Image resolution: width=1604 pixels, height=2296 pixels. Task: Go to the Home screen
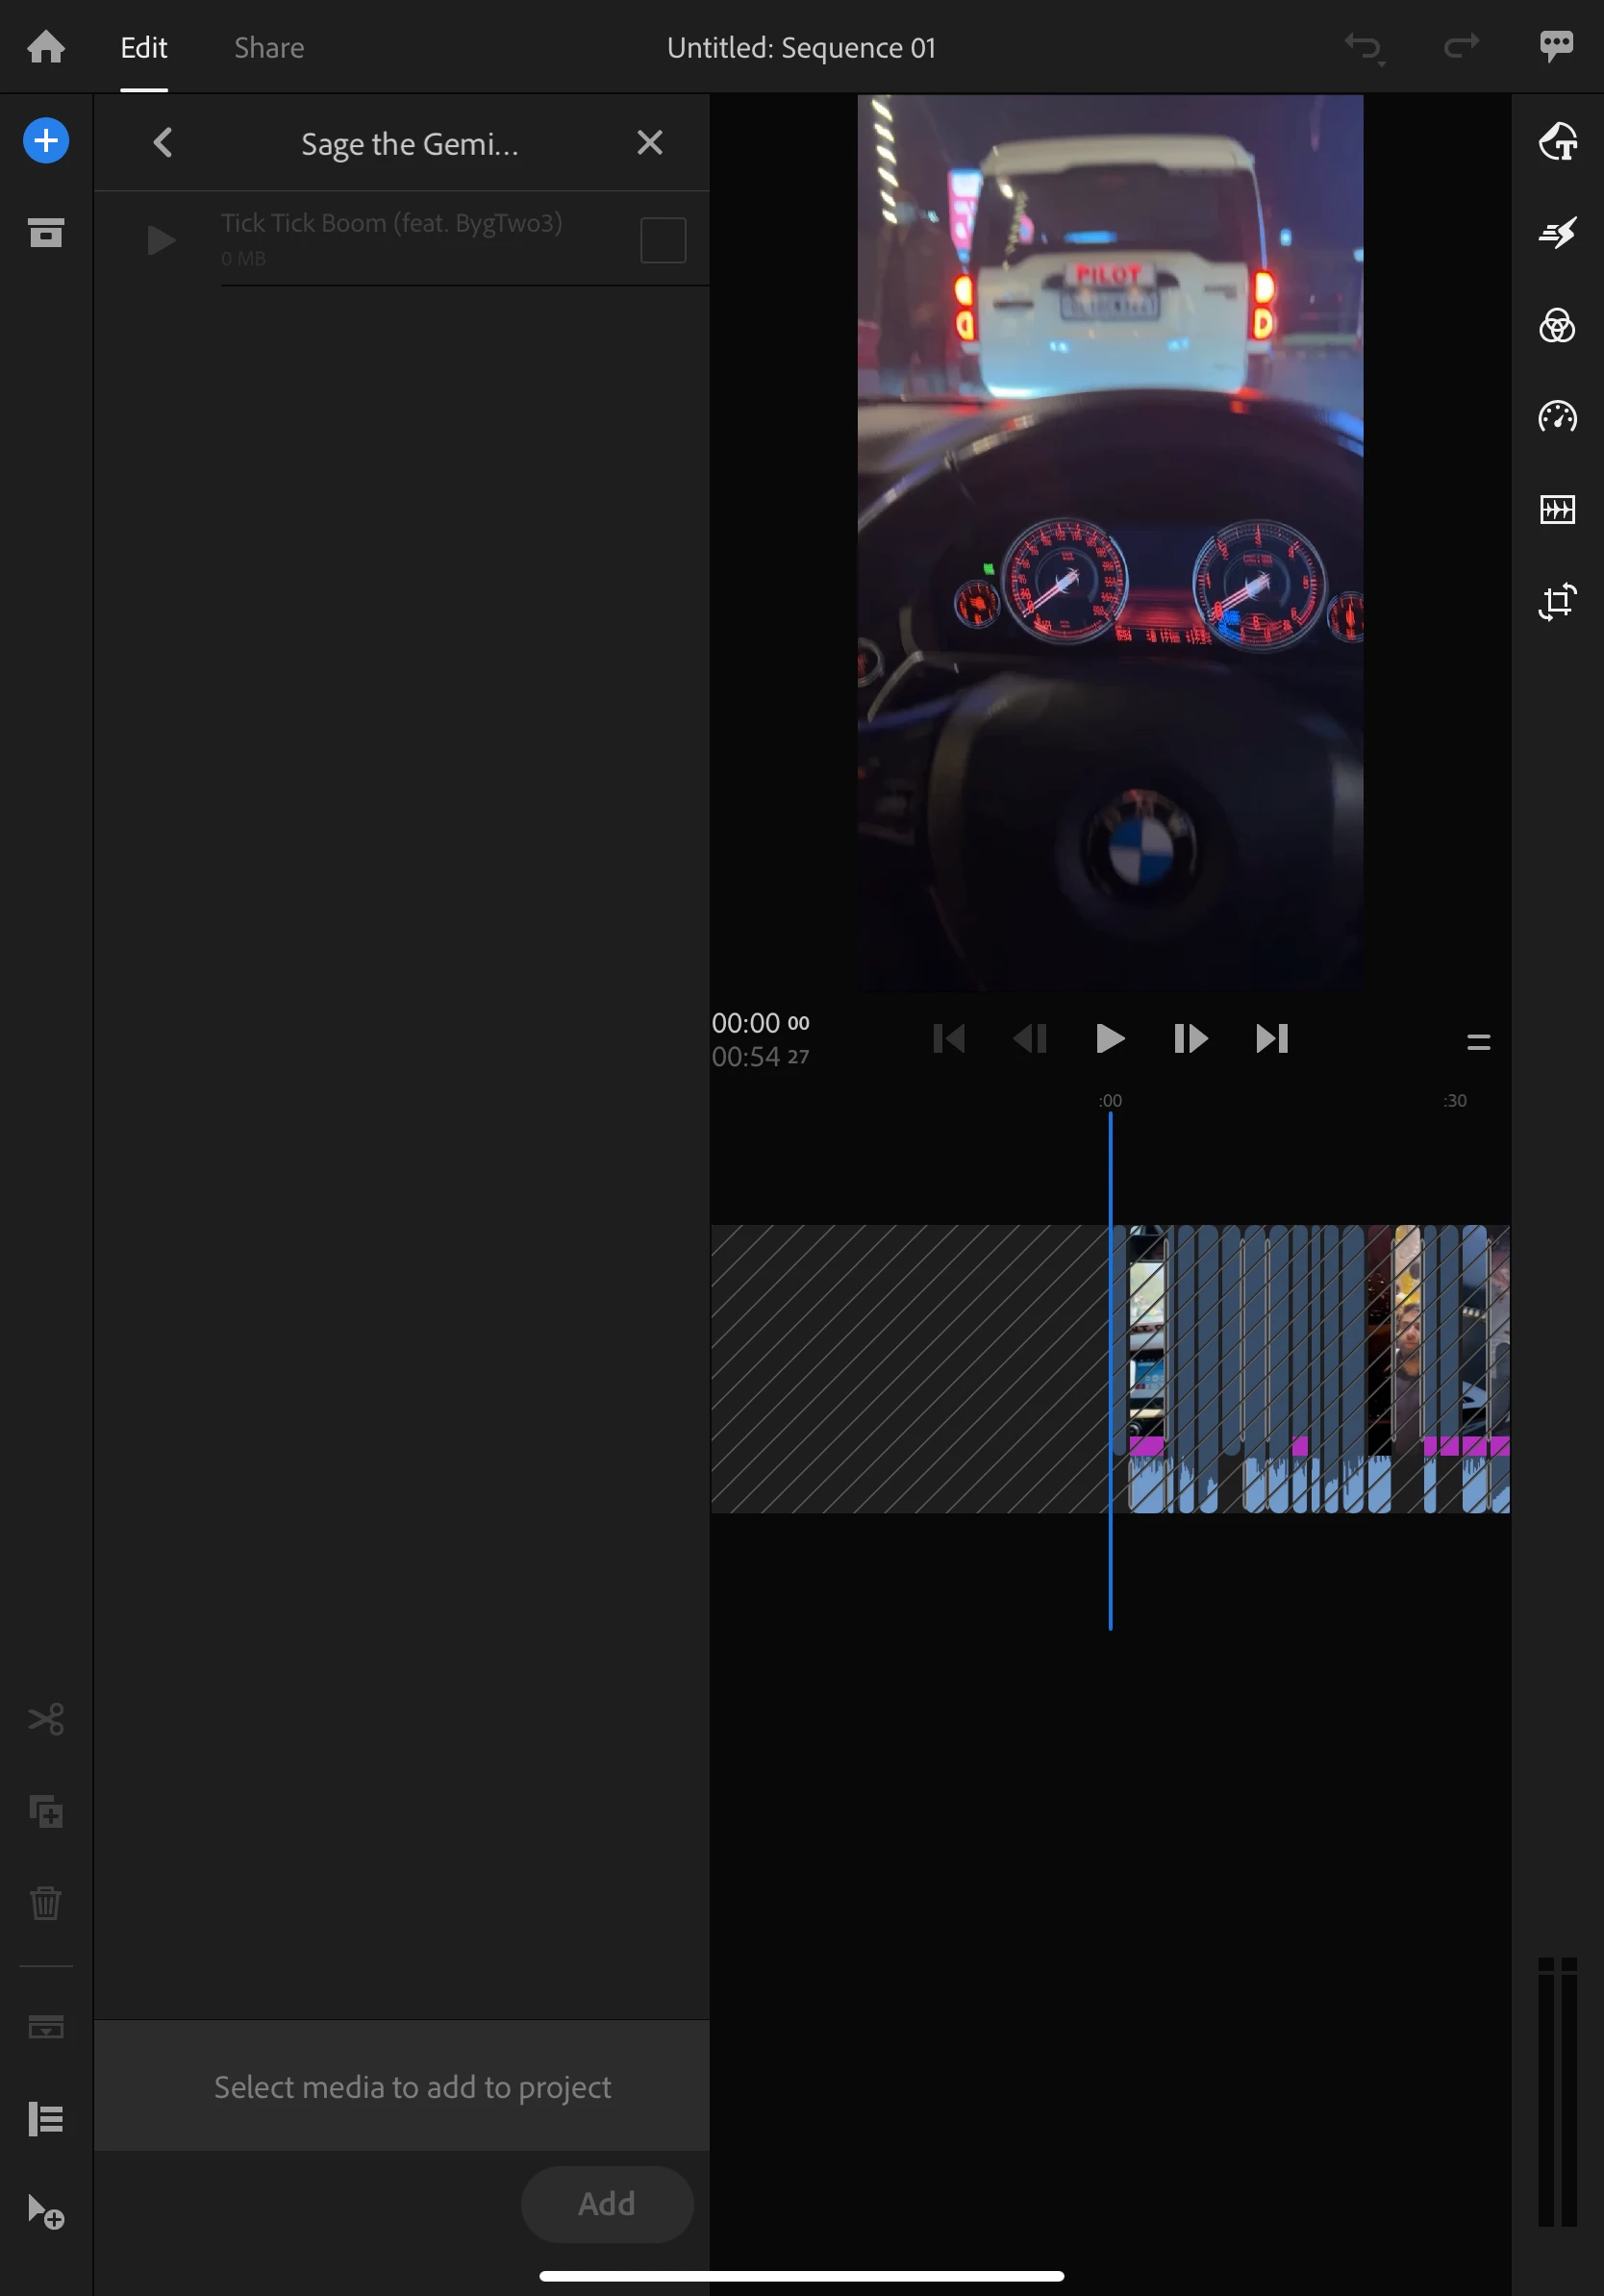tap(46, 46)
